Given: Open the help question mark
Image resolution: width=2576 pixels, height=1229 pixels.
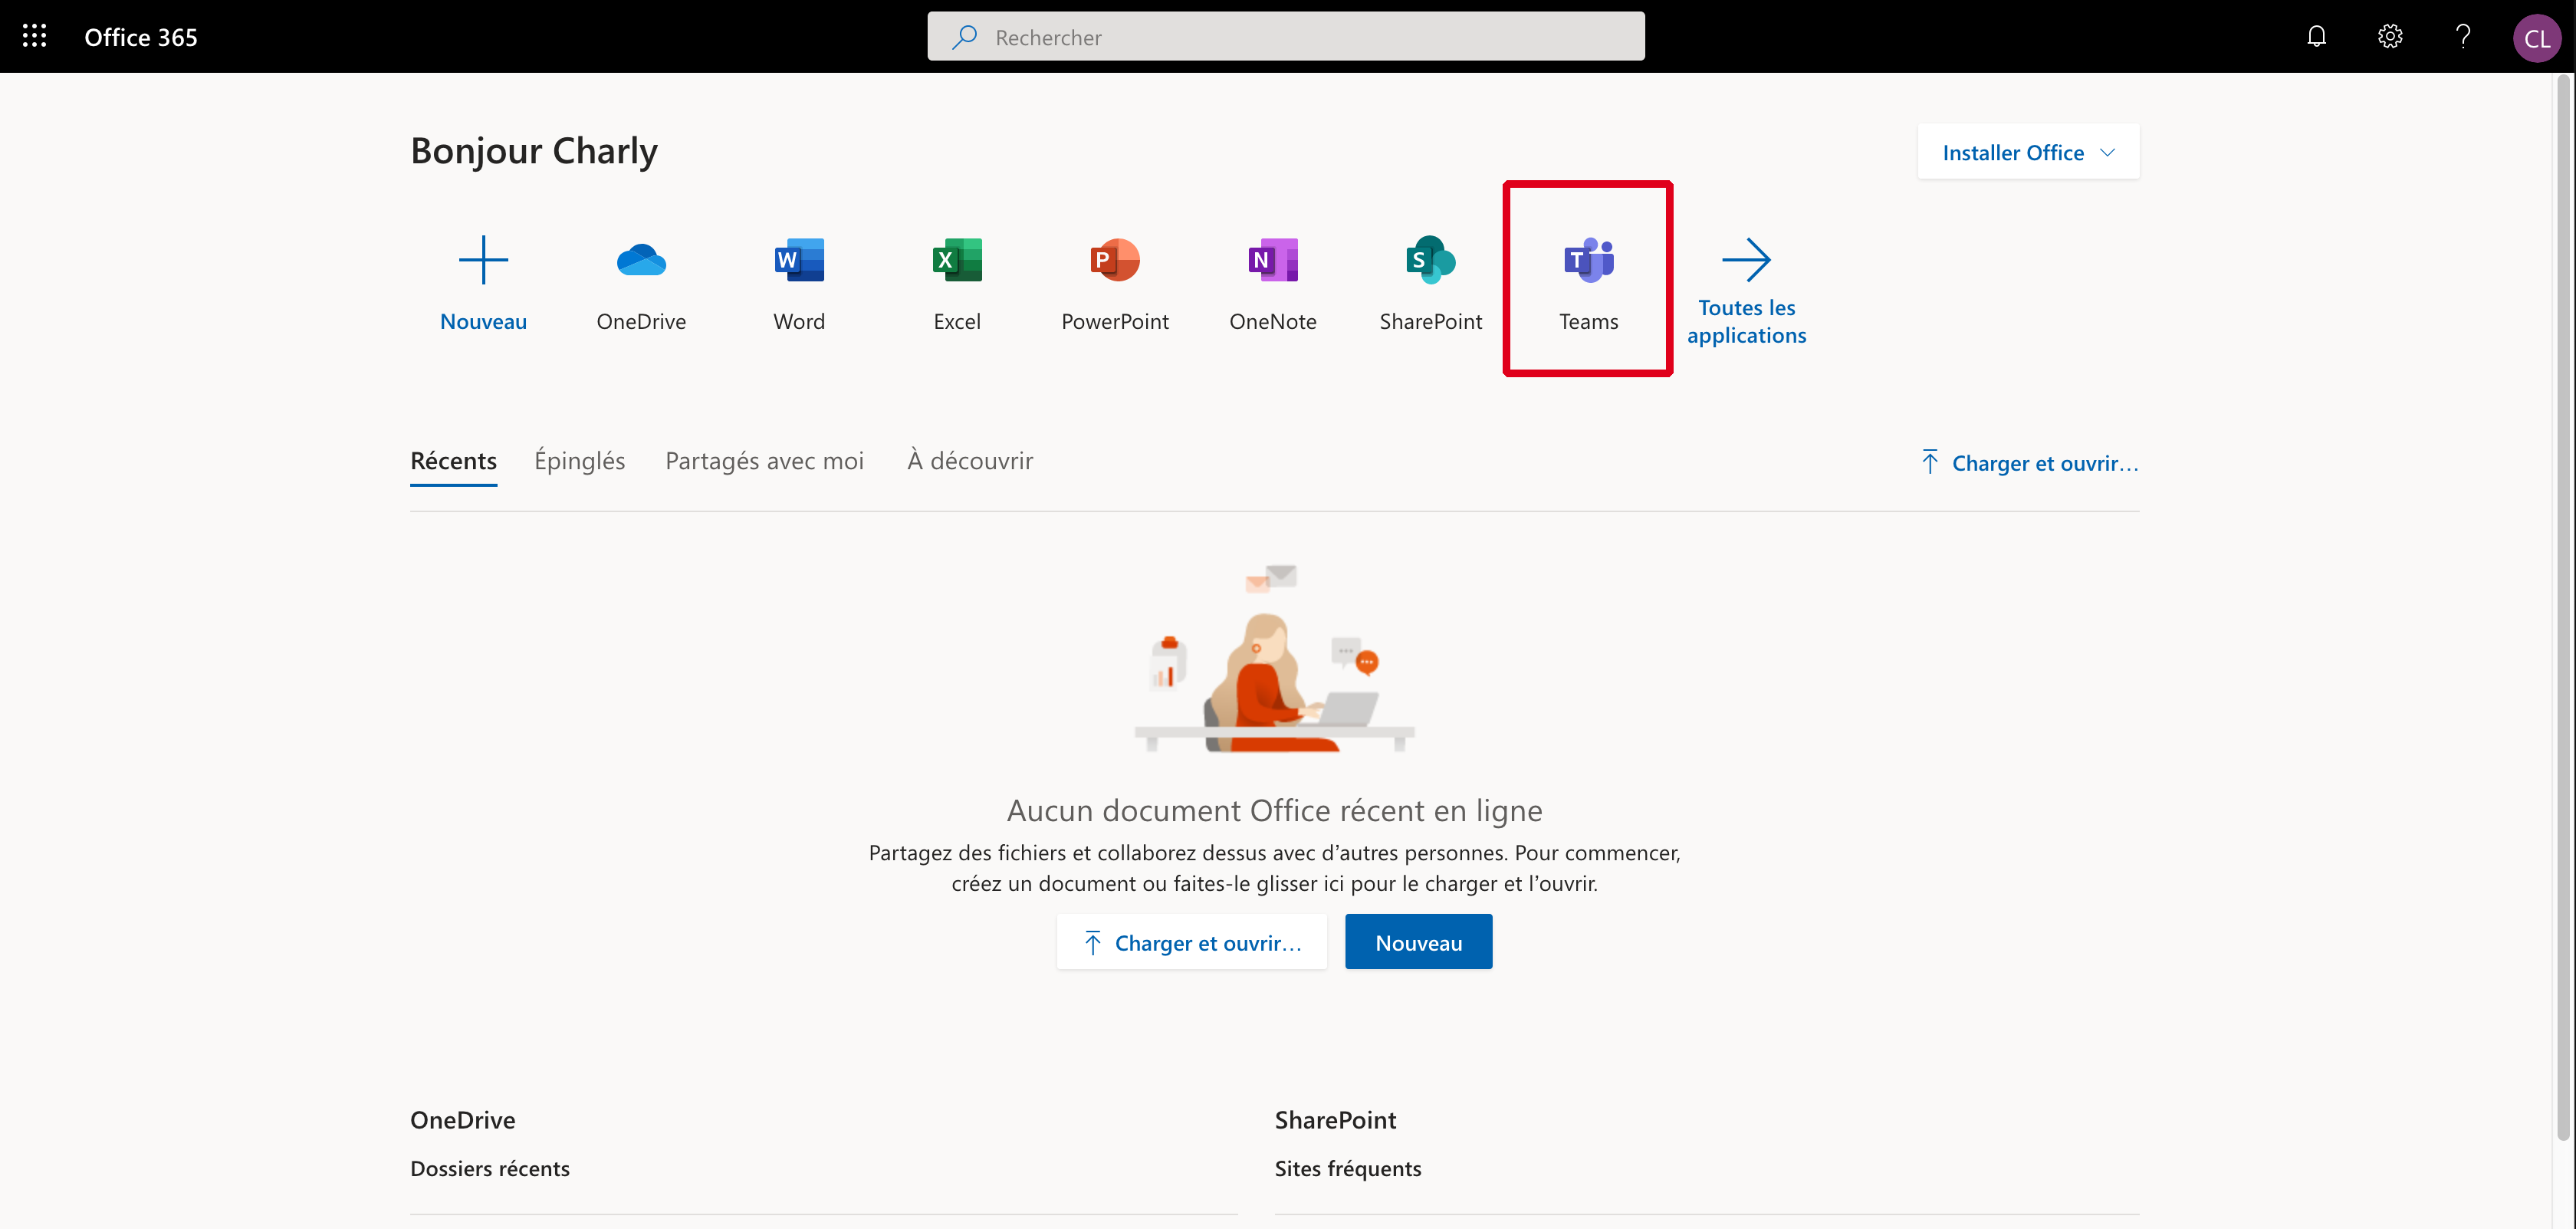Looking at the screenshot, I should tap(2463, 36).
